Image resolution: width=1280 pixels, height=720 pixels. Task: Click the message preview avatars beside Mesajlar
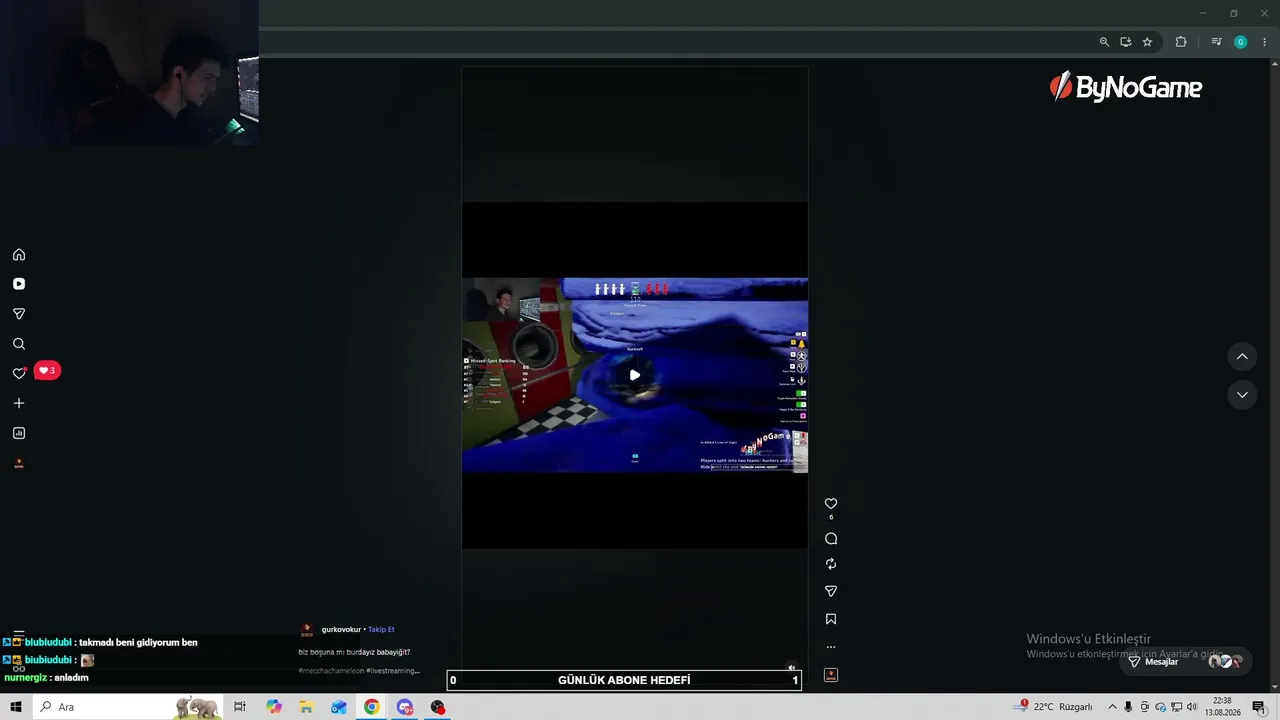1225,661
